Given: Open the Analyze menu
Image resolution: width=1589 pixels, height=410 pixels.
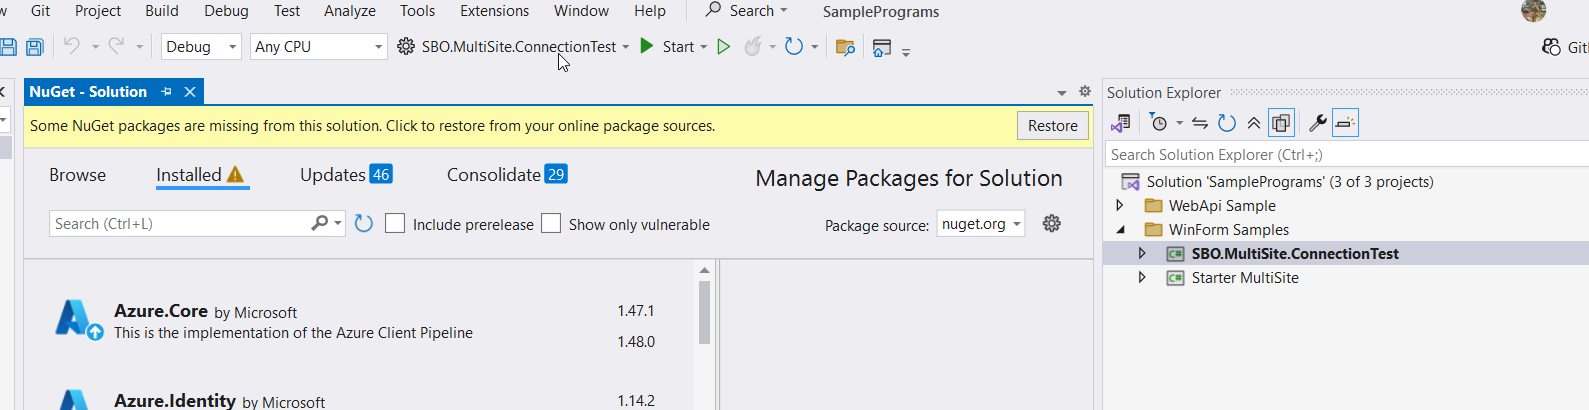Looking at the screenshot, I should (350, 11).
